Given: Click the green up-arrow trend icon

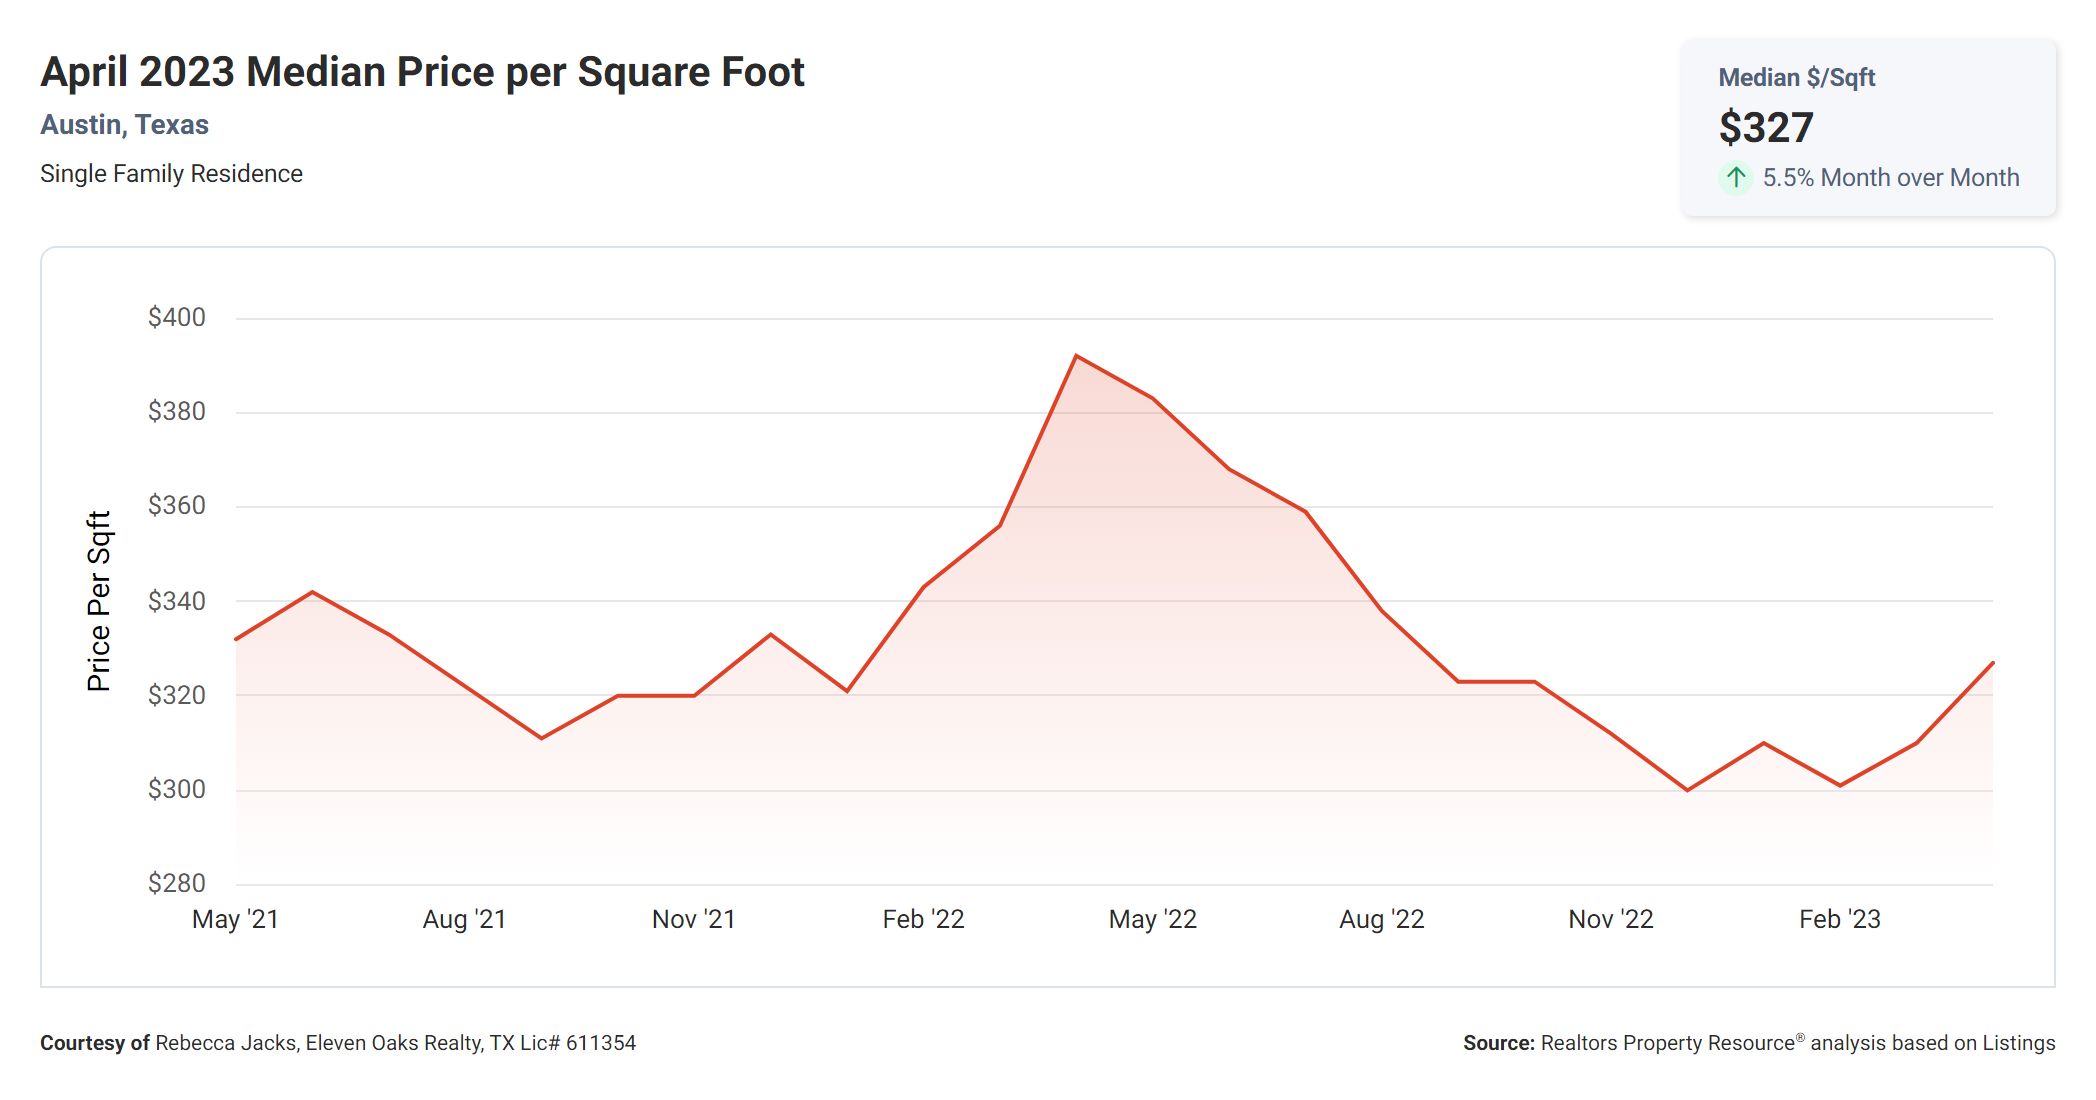Looking at the screenshot, I should click(1736, 178).
